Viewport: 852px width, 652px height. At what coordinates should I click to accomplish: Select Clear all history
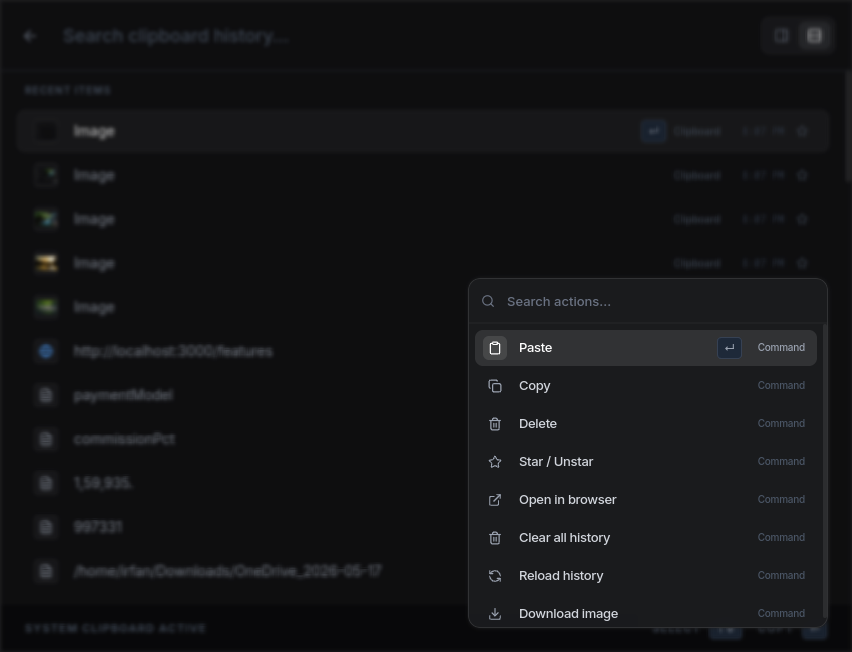pos(646,538)
